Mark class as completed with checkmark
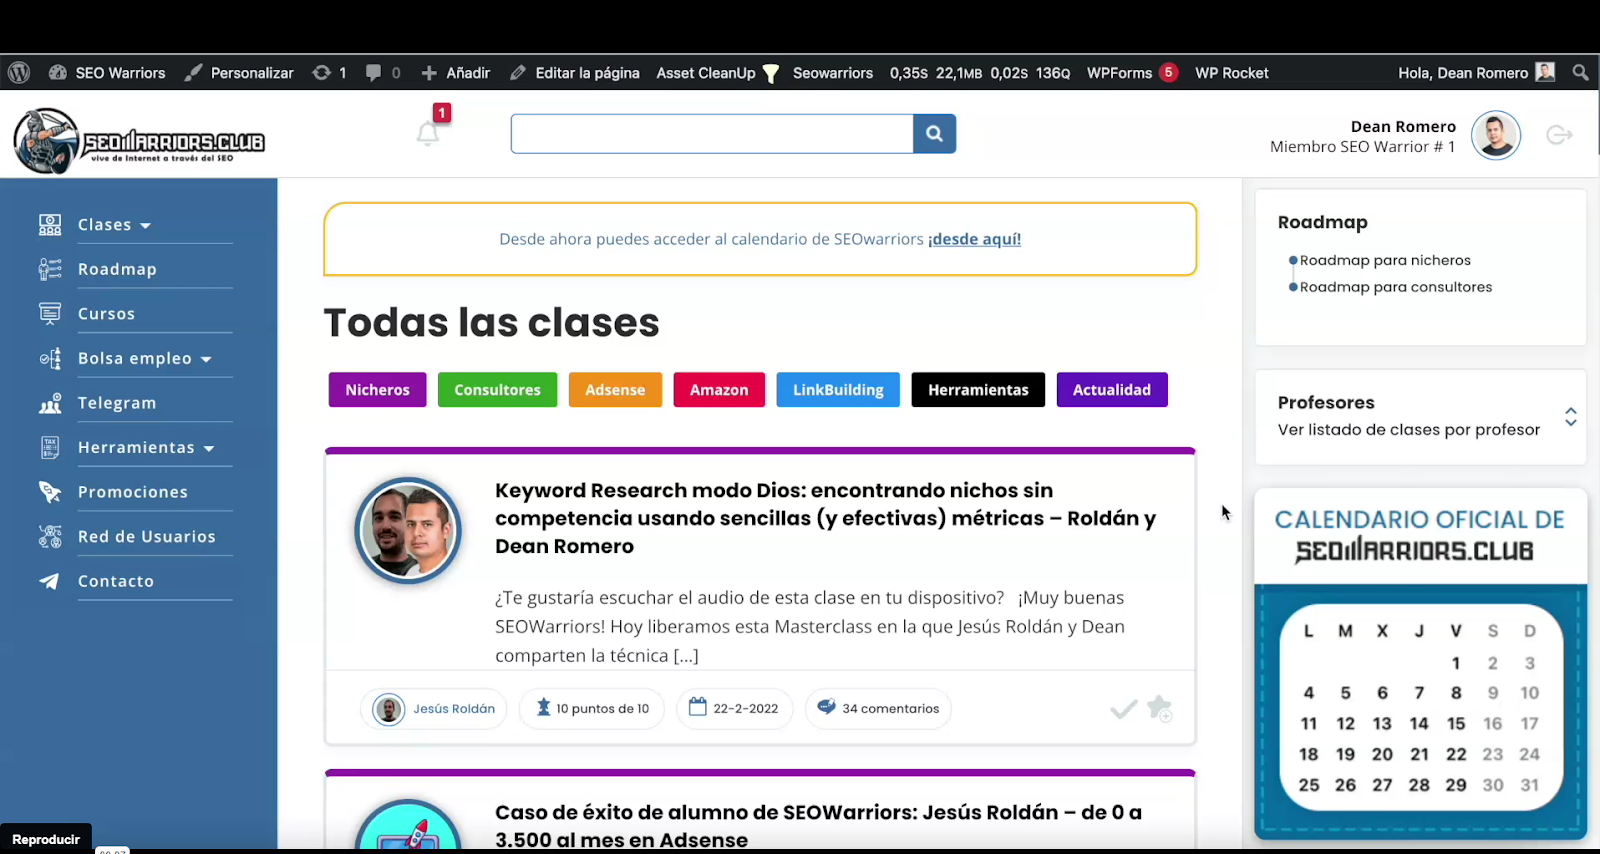Screen dimensions: 1600x854 click(1123, 709)
